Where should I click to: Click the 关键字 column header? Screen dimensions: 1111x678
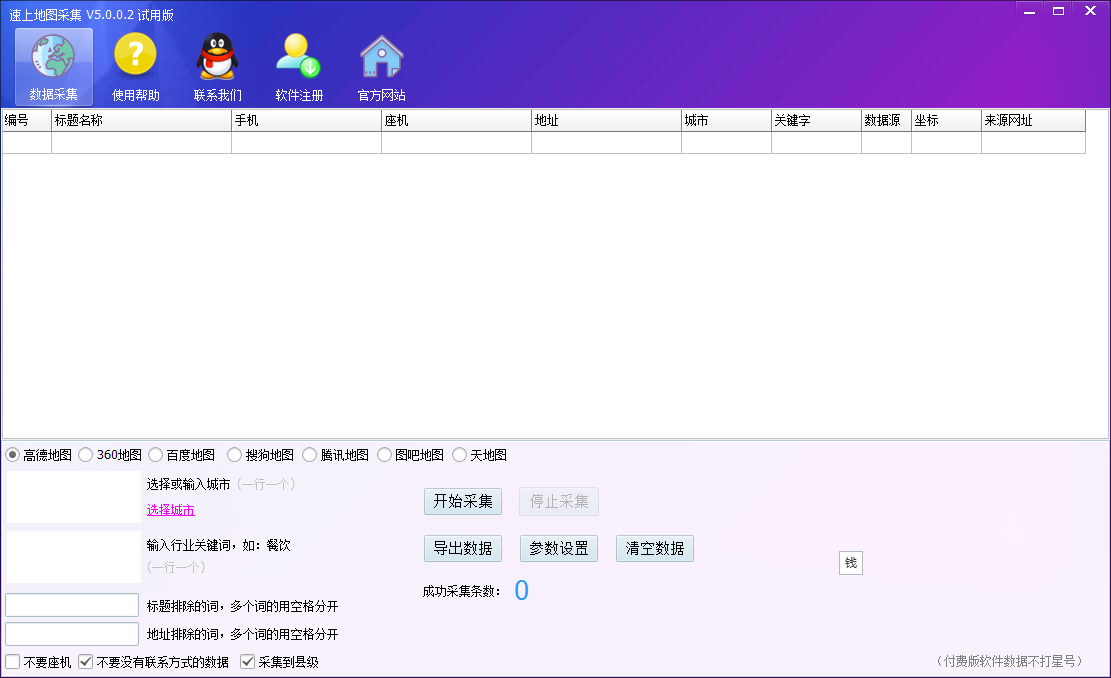(816, 120)
